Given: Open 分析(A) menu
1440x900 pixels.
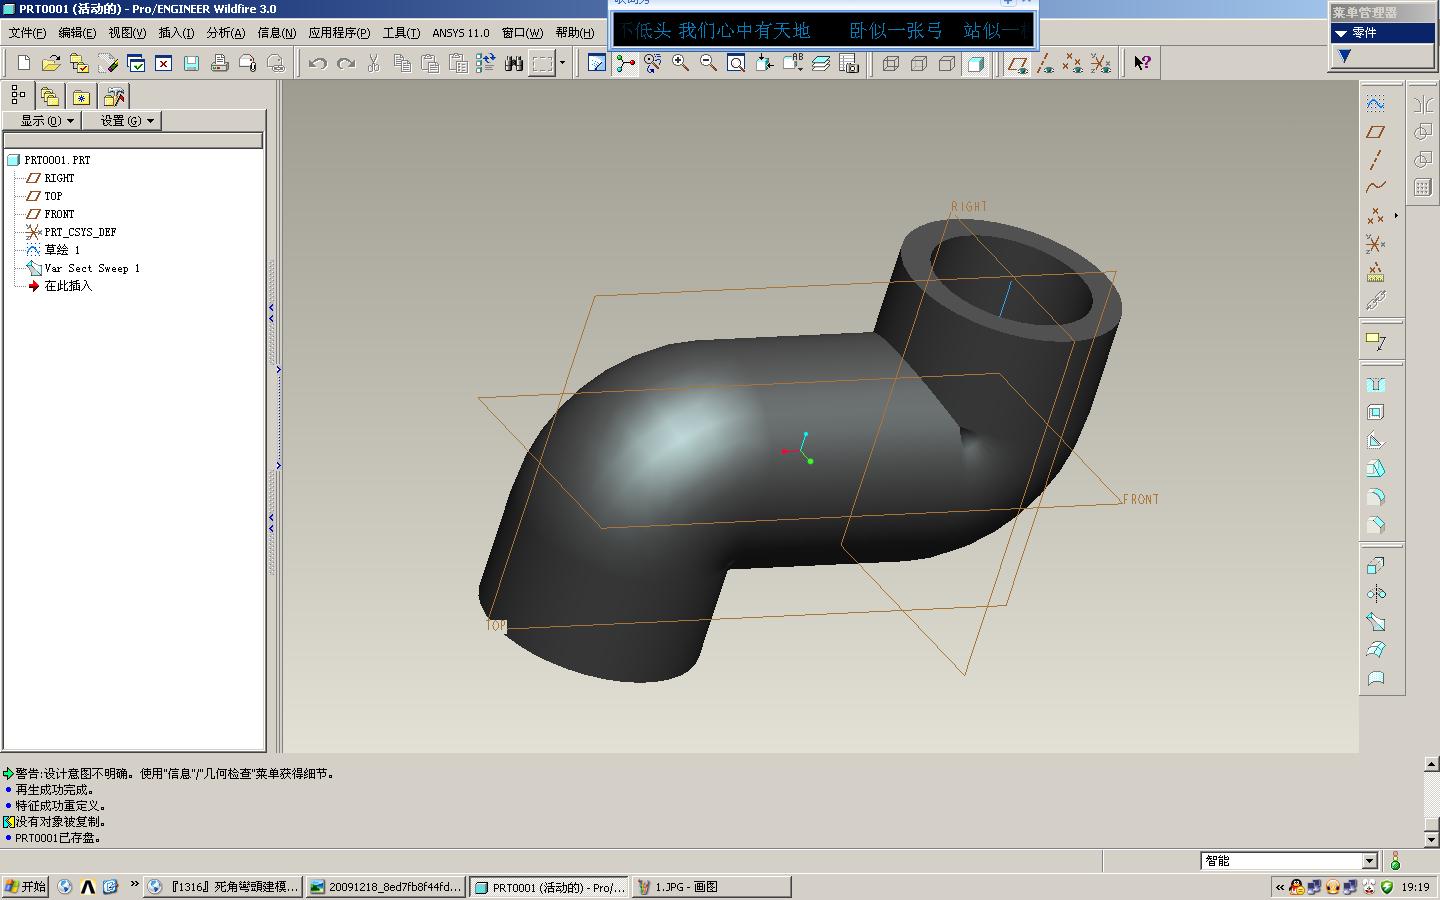Looking at the screenshot, I should [225, 33].
